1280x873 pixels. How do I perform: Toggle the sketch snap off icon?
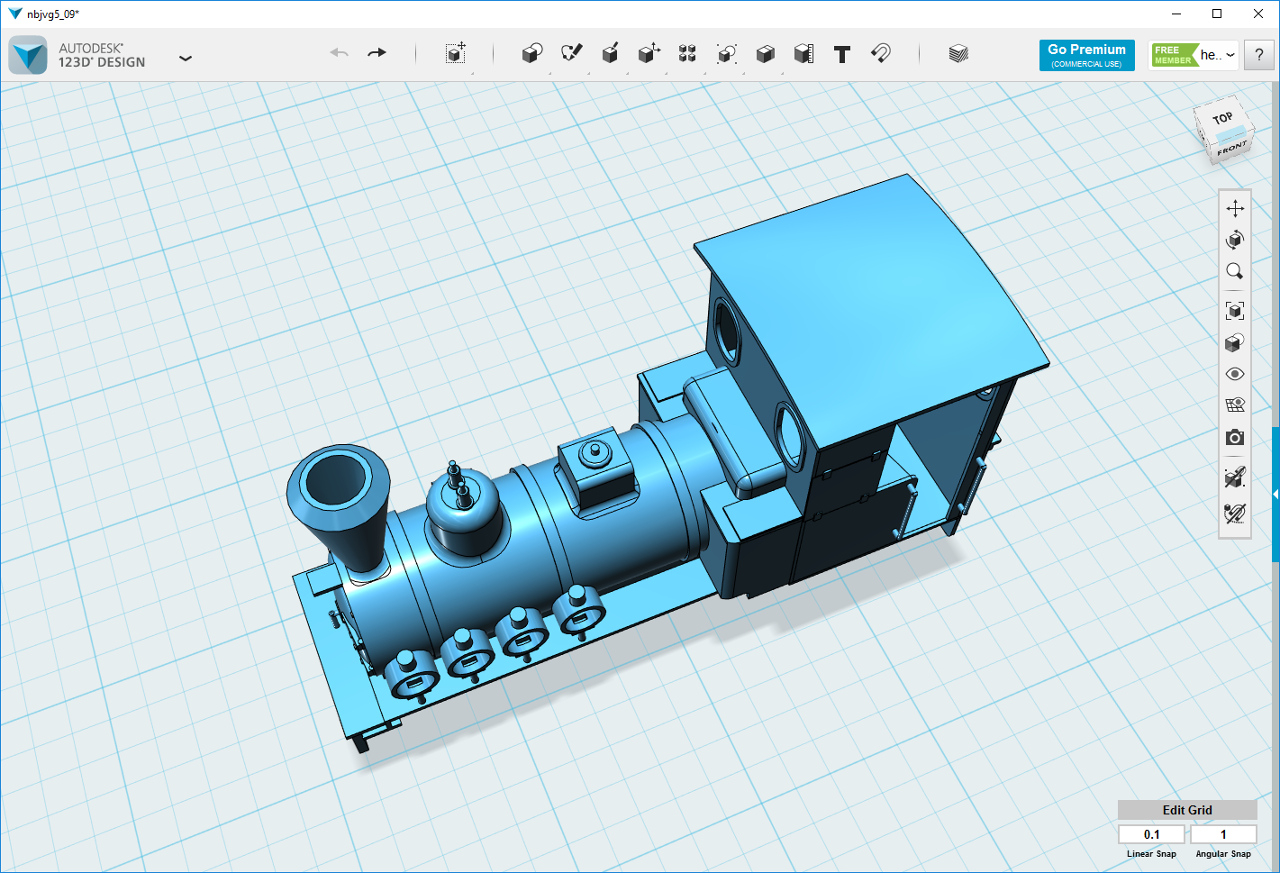1235,513
